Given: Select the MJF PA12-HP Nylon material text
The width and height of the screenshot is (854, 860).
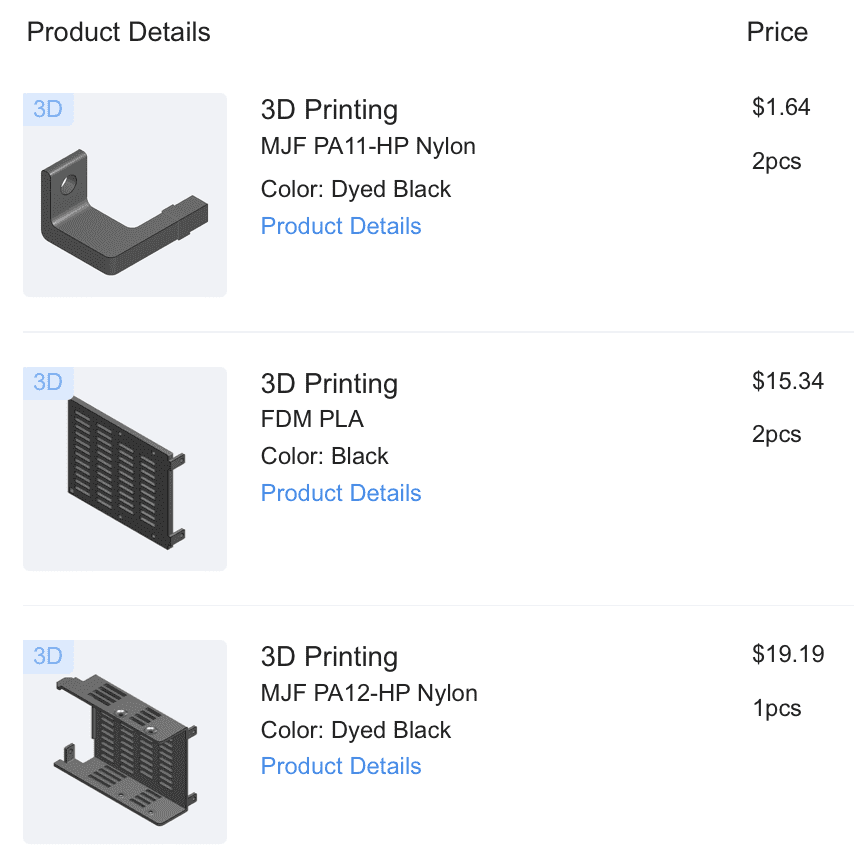Looking at the screenshot, I should coord(369,693).
